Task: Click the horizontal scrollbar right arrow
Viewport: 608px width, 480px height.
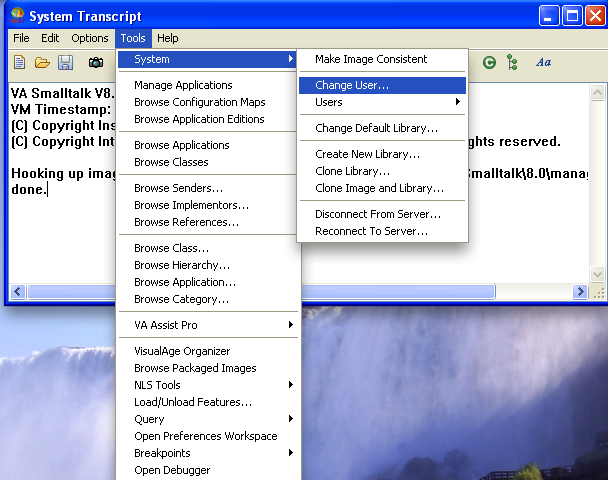Action: click(580, 291)
